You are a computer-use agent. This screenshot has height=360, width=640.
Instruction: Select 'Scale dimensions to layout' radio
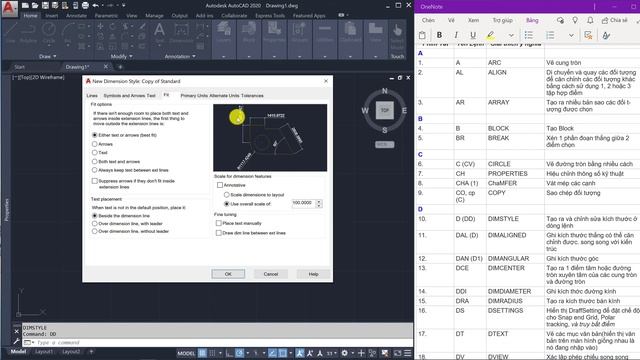tap(227, 195)
